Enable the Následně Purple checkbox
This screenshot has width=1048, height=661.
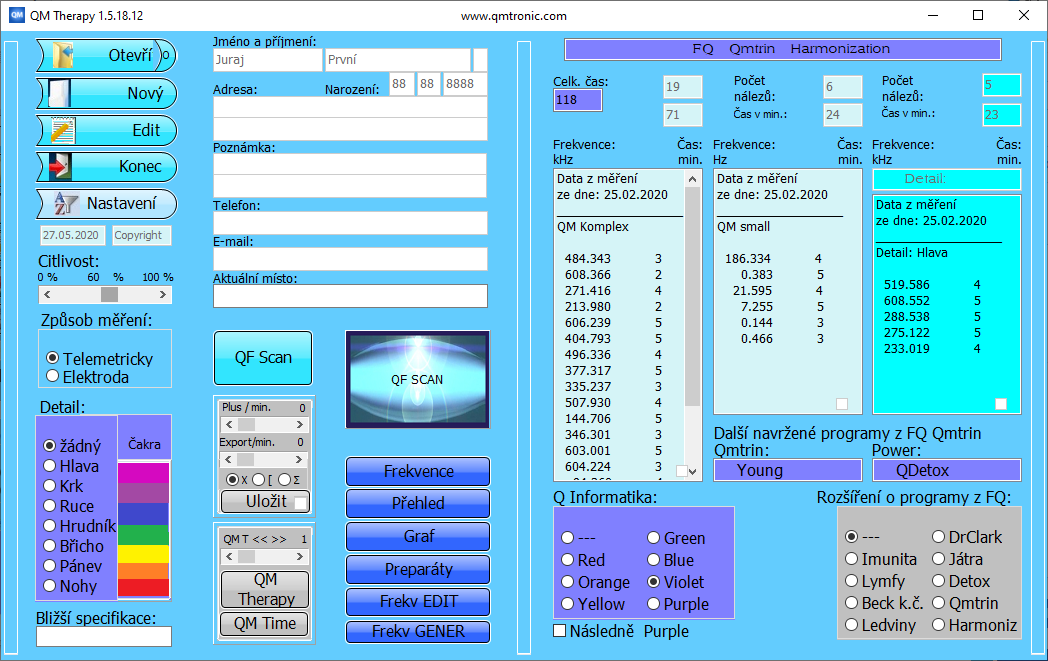click(x=560, y=631)
